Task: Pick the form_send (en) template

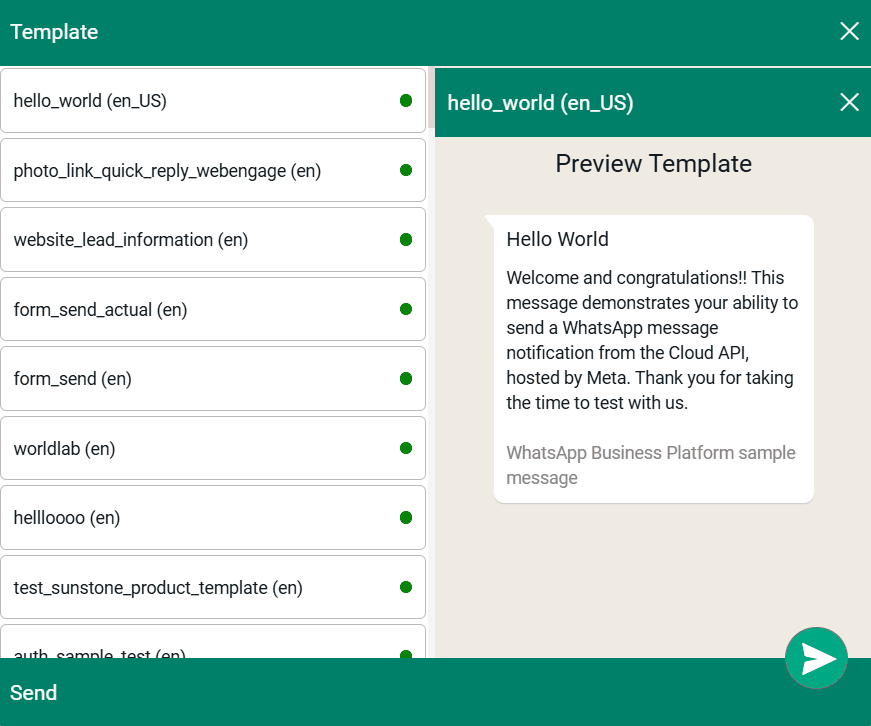Action: tap(200, 379)
